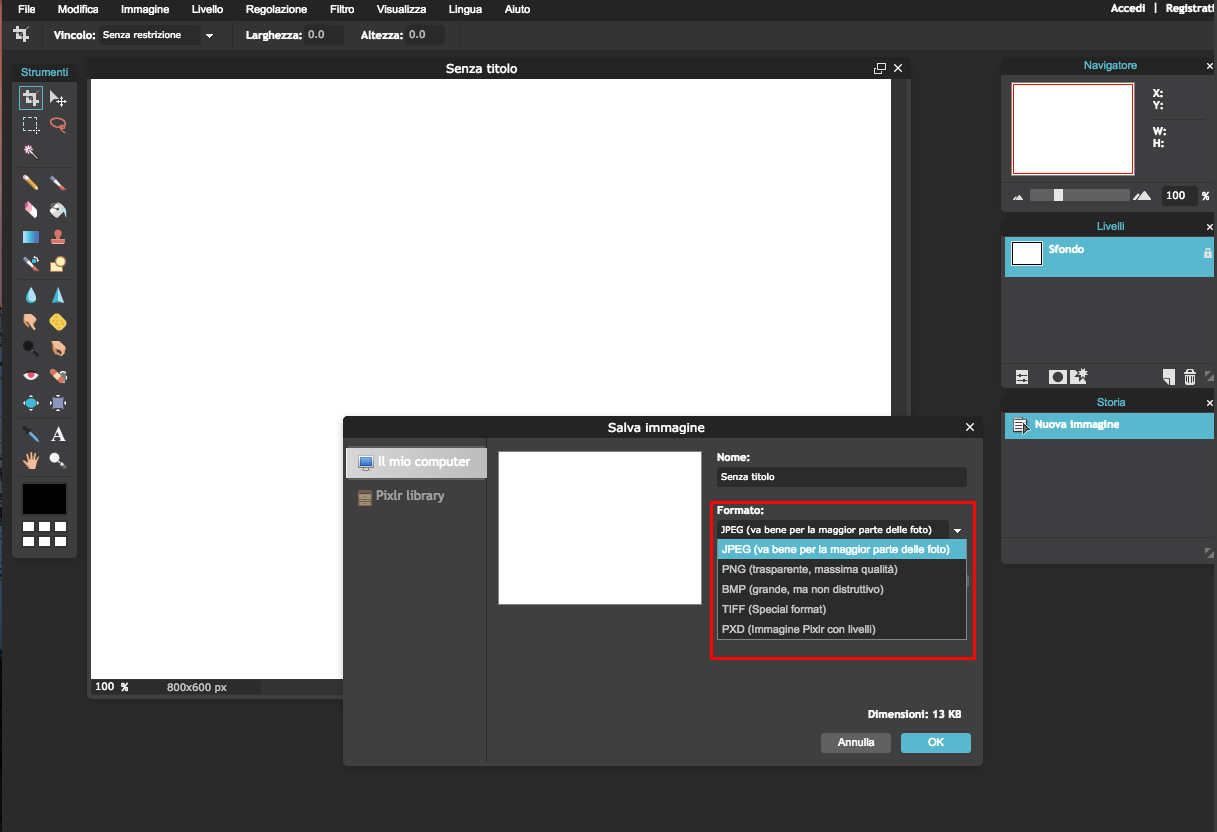
Task: Switch to the Il mio computer tab
Action: pyautogui.click(x=415, y=462)
